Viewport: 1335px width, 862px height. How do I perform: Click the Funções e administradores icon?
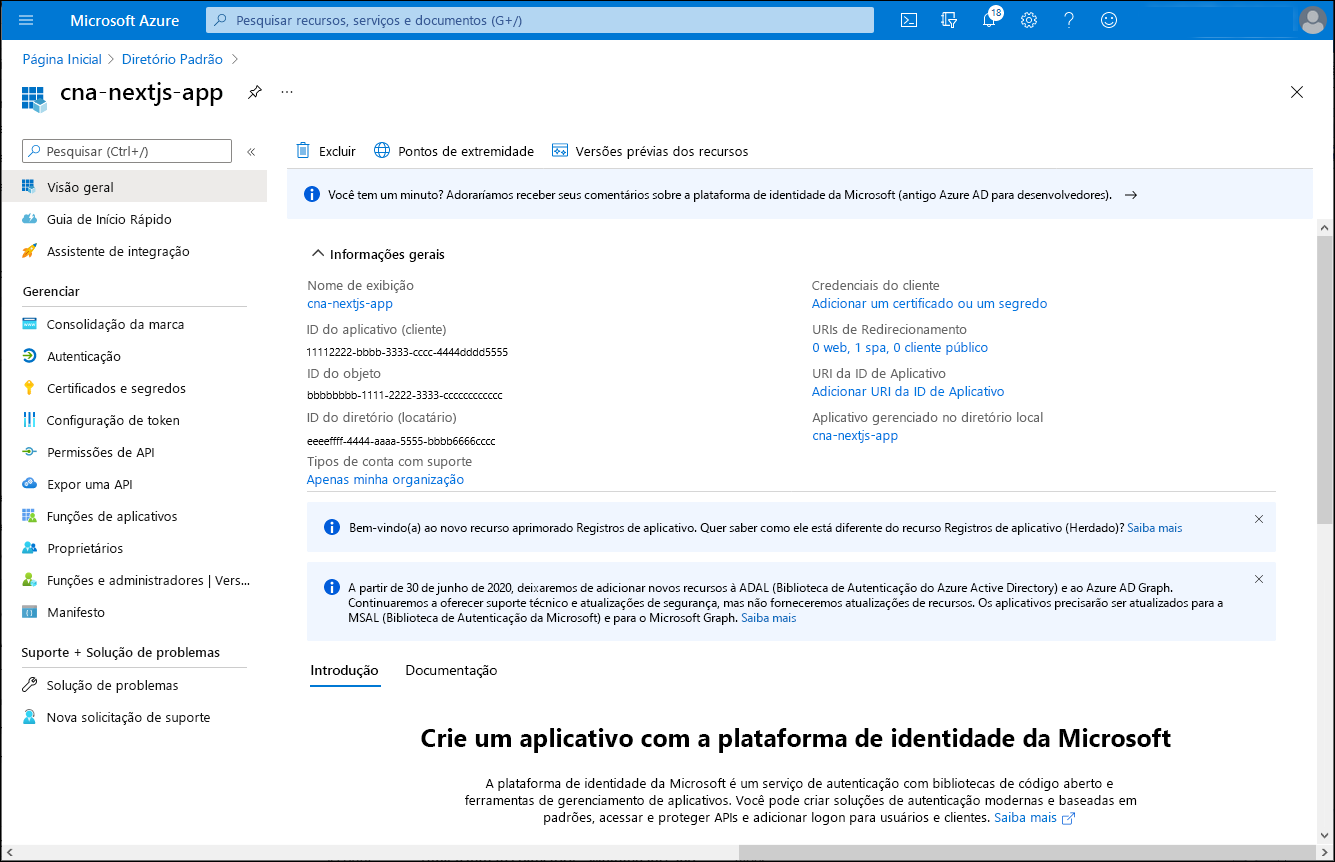(x=29, y=580)
